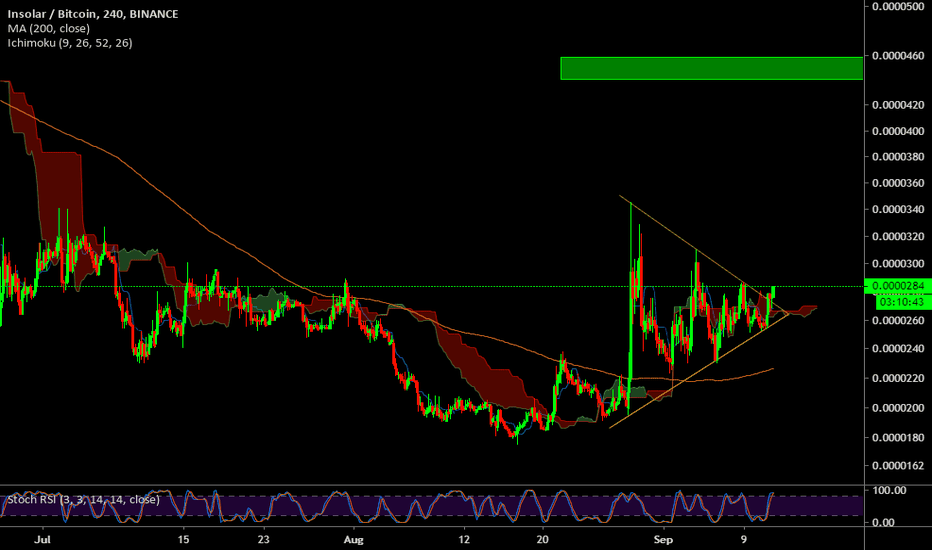Select the MA (200, close) indicator label

[x=49, y=29]
